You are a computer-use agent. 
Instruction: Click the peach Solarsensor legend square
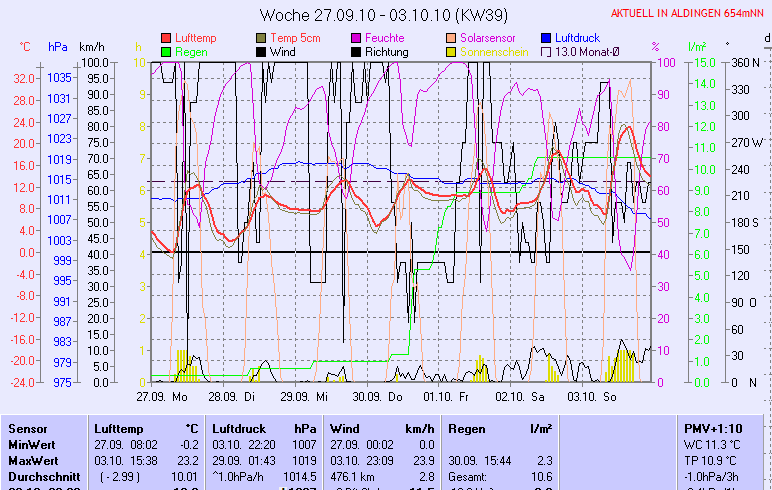[451, 38]
